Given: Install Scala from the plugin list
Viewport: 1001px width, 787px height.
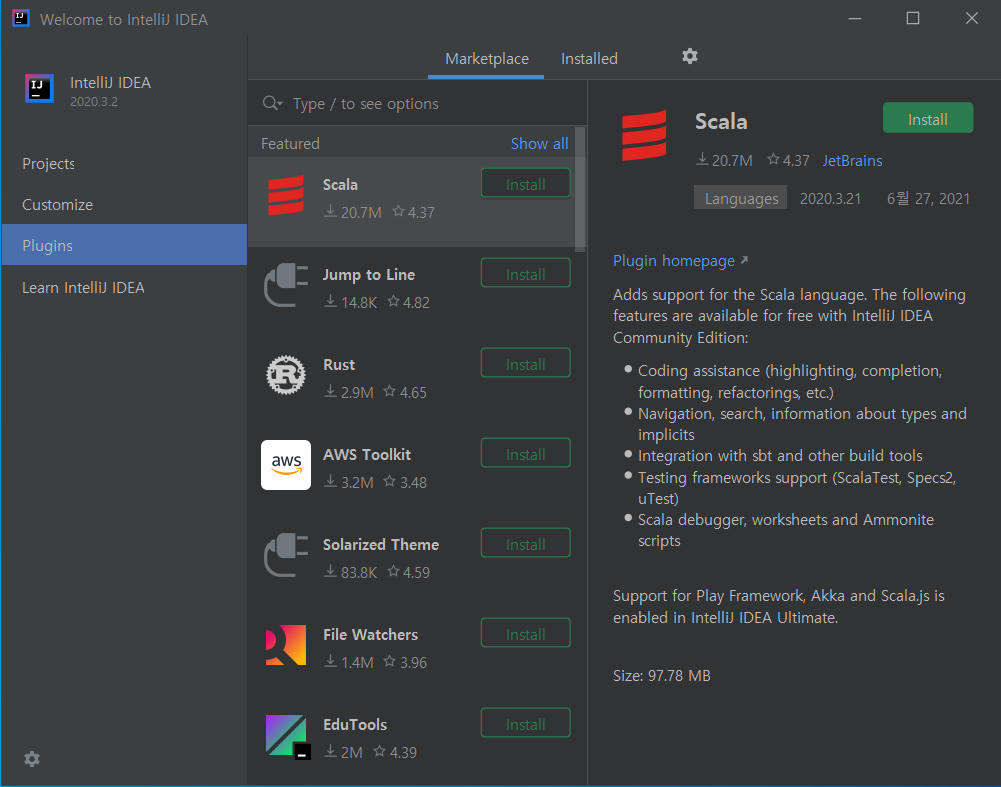Looking at the screenshot, I should click(525, 184).
